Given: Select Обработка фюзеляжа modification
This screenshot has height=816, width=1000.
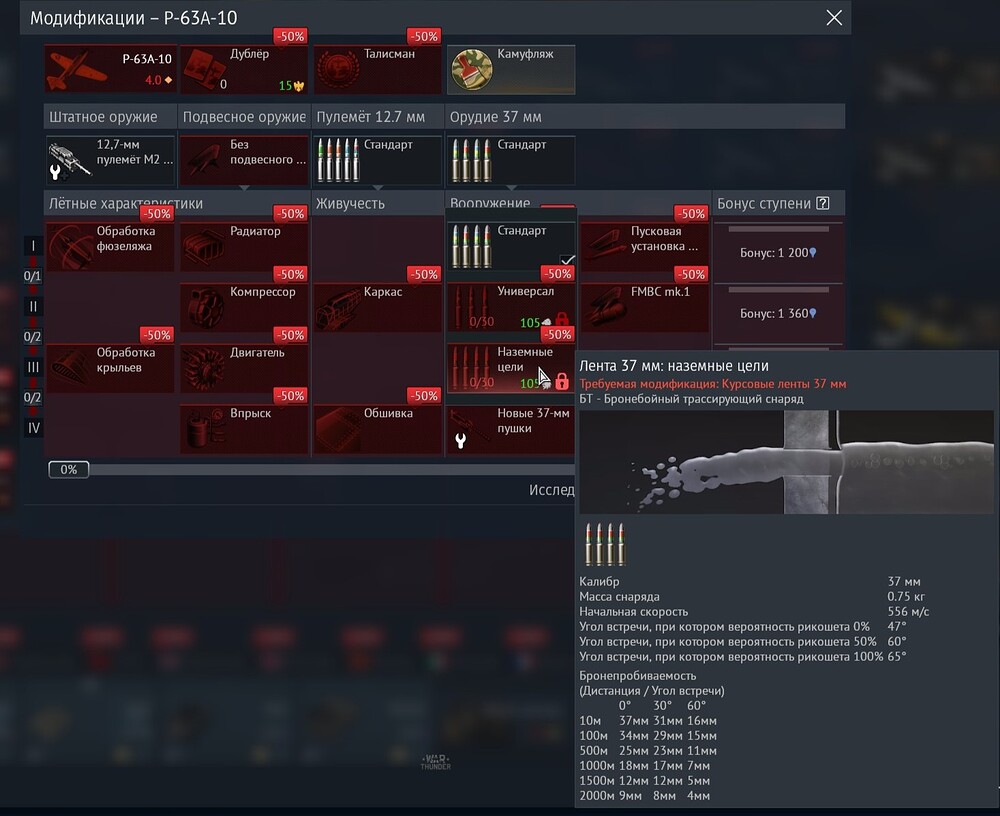Looking at the screenshot, I should coord(110,246).
